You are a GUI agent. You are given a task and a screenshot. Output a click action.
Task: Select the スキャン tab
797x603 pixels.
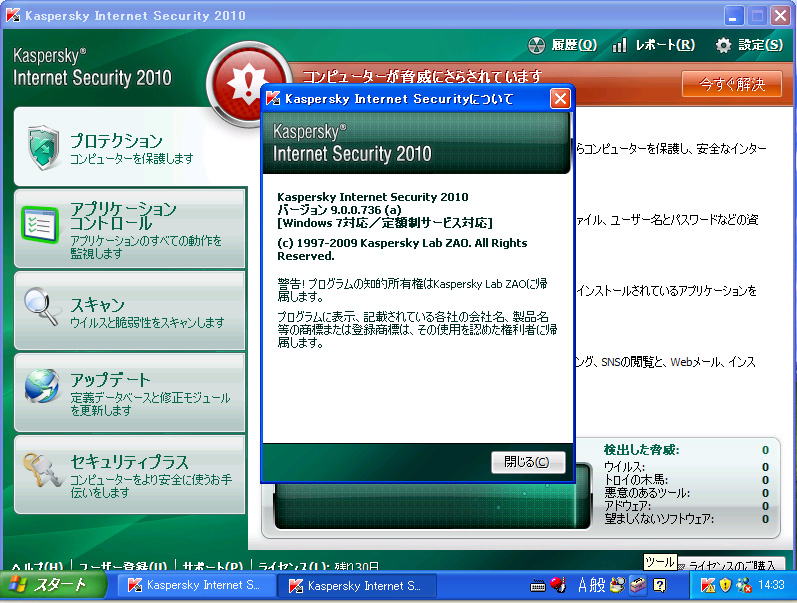(130, 310)
